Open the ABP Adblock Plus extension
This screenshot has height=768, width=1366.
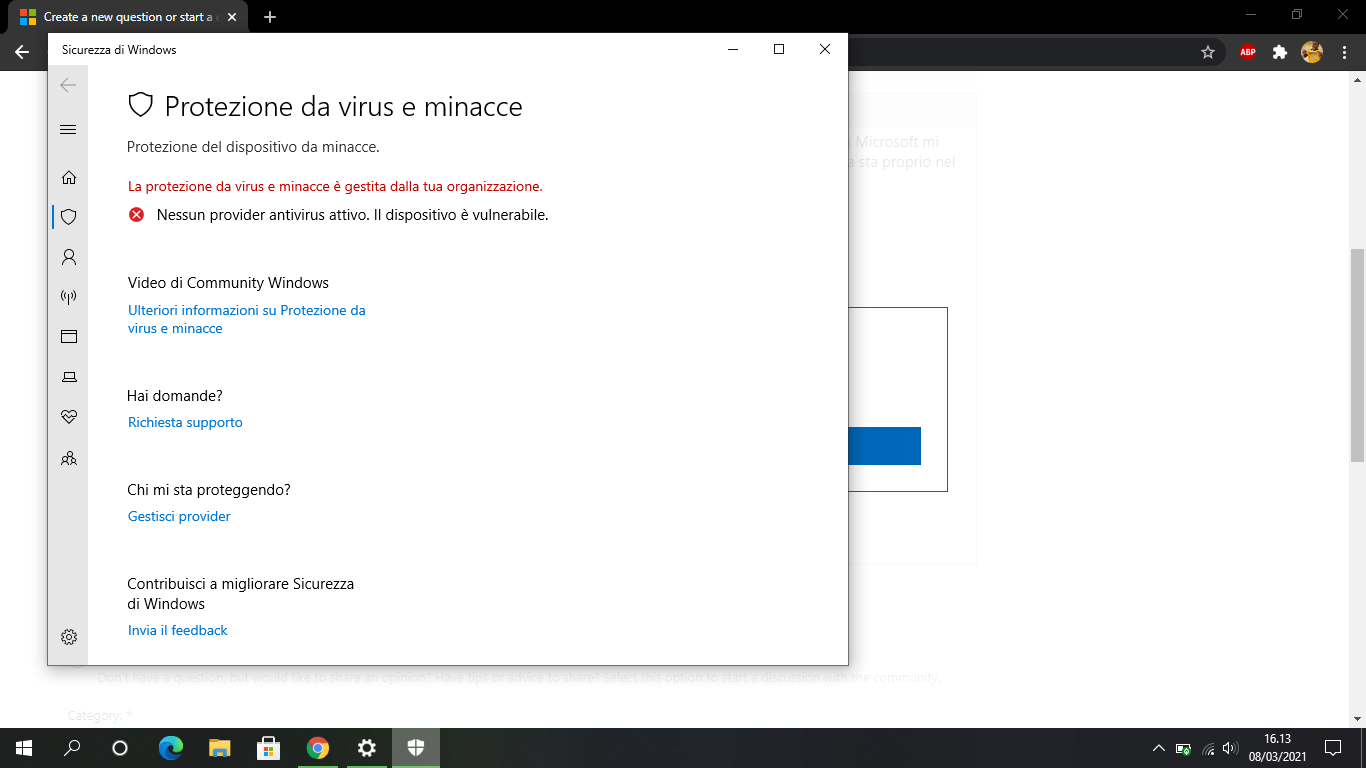click(1247, 52)
